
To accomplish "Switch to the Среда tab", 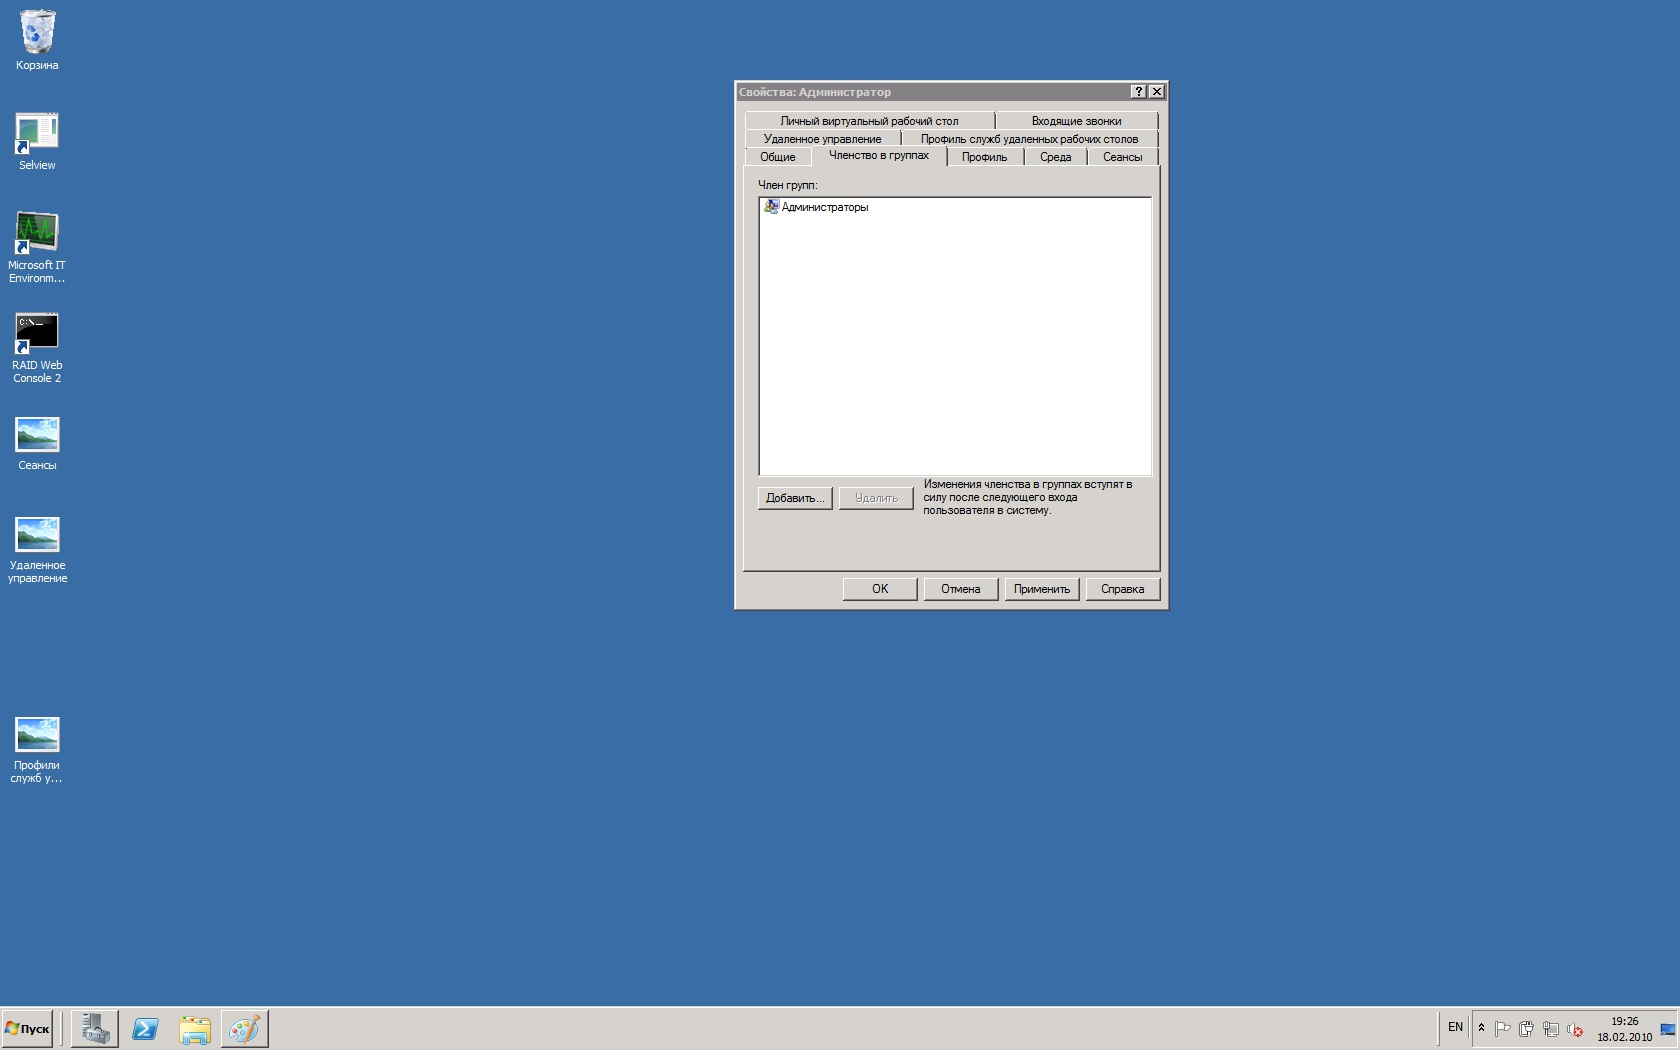I will coord(1055,157).
